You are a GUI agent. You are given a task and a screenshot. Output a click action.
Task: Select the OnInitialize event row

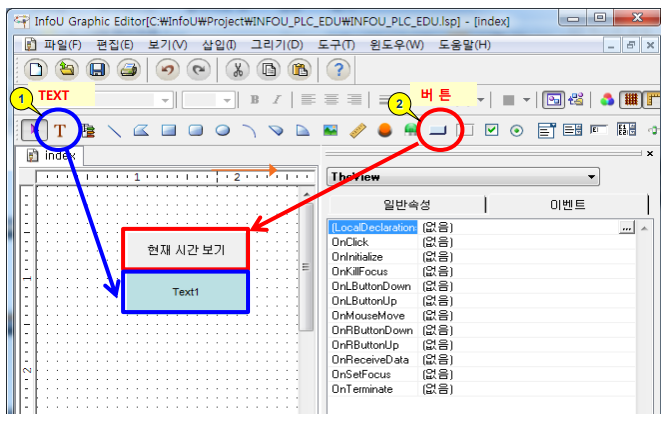tap(481, 257)
